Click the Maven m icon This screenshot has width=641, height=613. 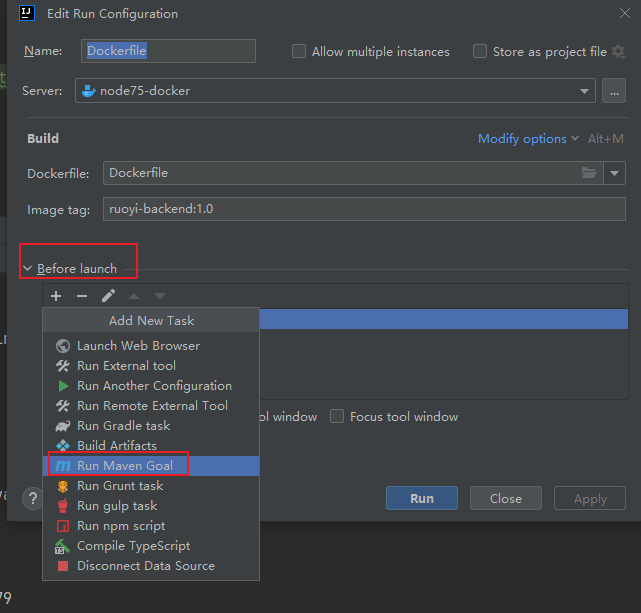(63, 465)
